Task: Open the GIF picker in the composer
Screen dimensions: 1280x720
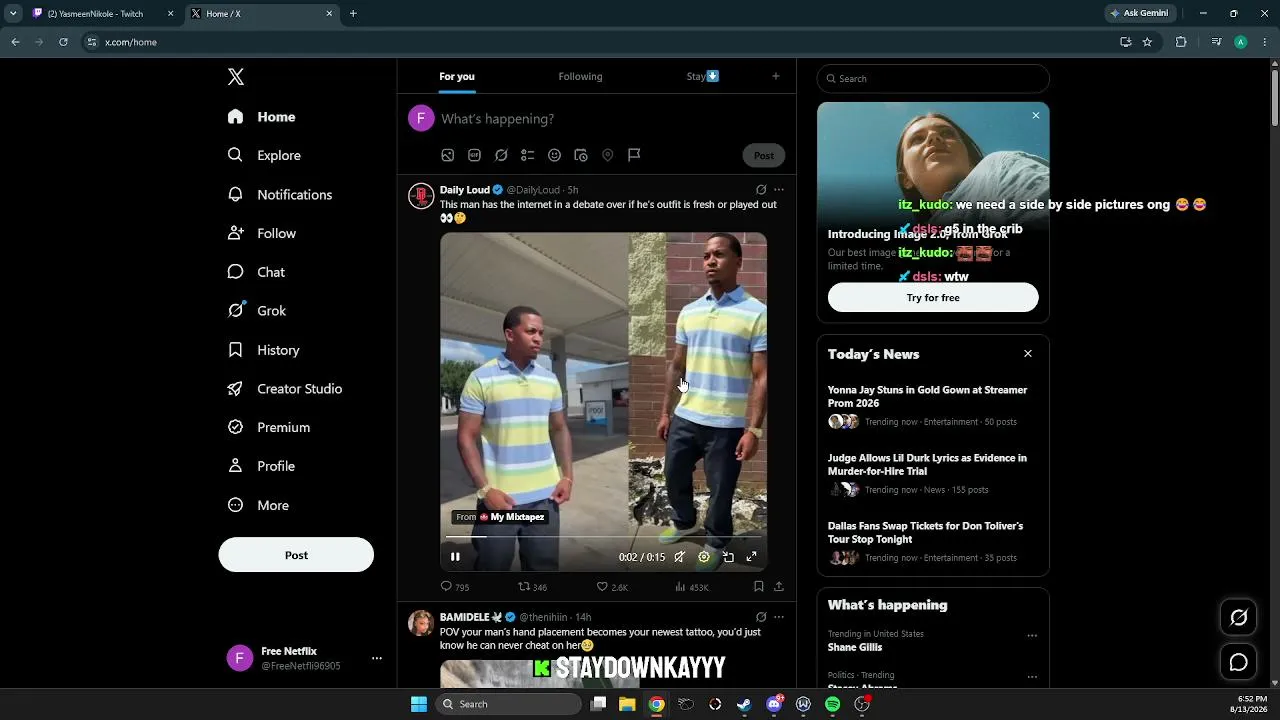Action: point(475,155)
